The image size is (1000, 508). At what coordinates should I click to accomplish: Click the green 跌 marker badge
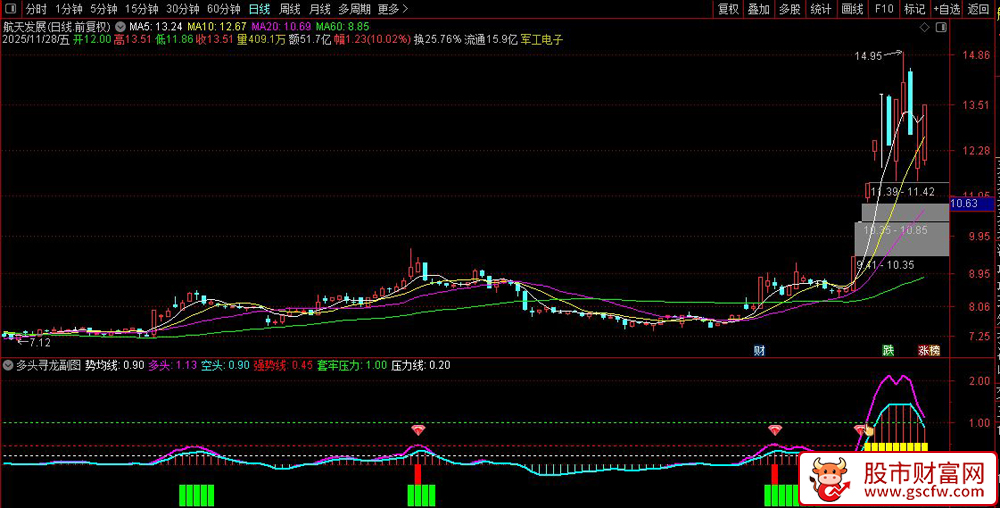tap(887, 351)
